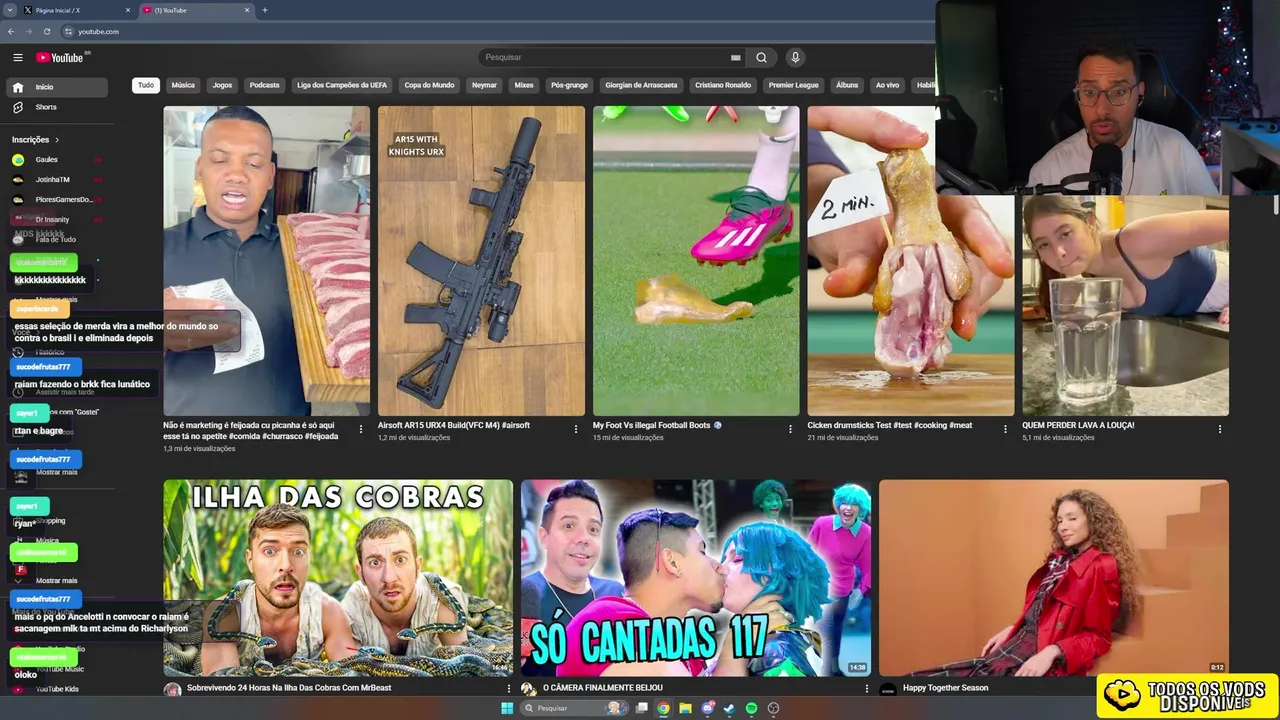This screenshot has width=1280, height=720.
Task: Open the Ilha das Cobras video thumbnail
Action: click(338, 578)
